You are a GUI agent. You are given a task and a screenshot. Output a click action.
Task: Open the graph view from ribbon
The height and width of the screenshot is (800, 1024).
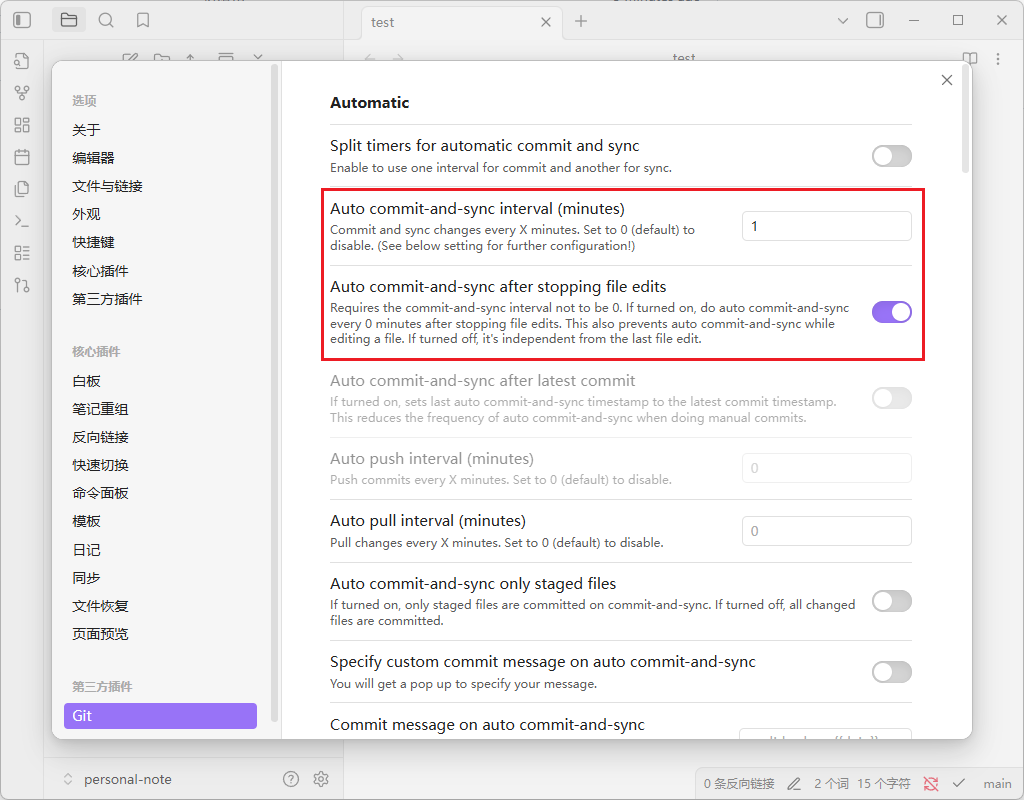pos(22,93)
